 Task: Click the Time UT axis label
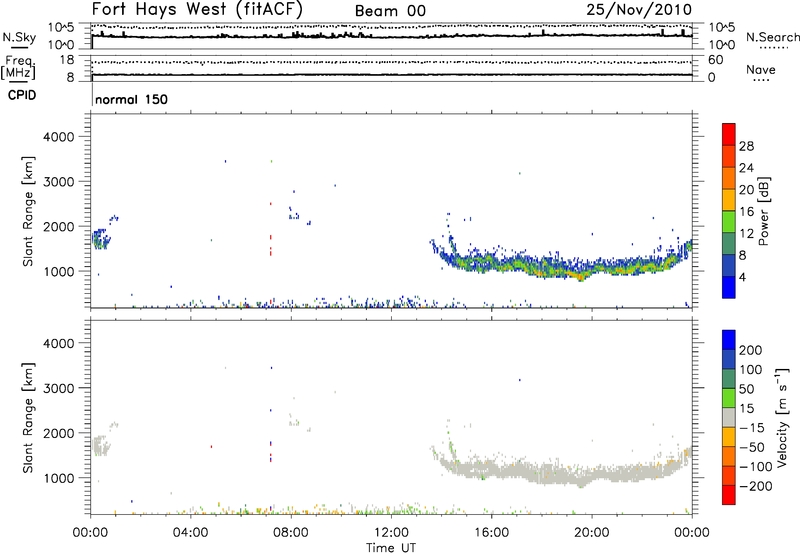tap(391, 548)
